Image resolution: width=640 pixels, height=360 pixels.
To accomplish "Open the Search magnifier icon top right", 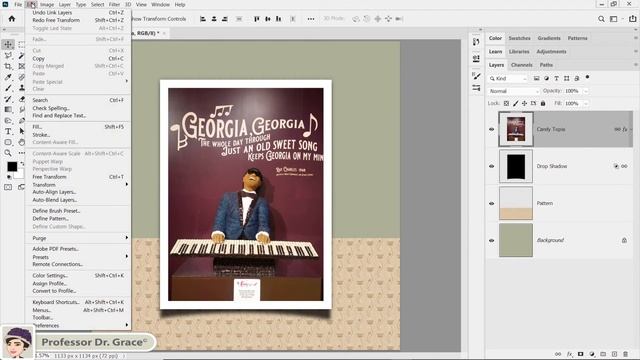I will pos(601,19).
